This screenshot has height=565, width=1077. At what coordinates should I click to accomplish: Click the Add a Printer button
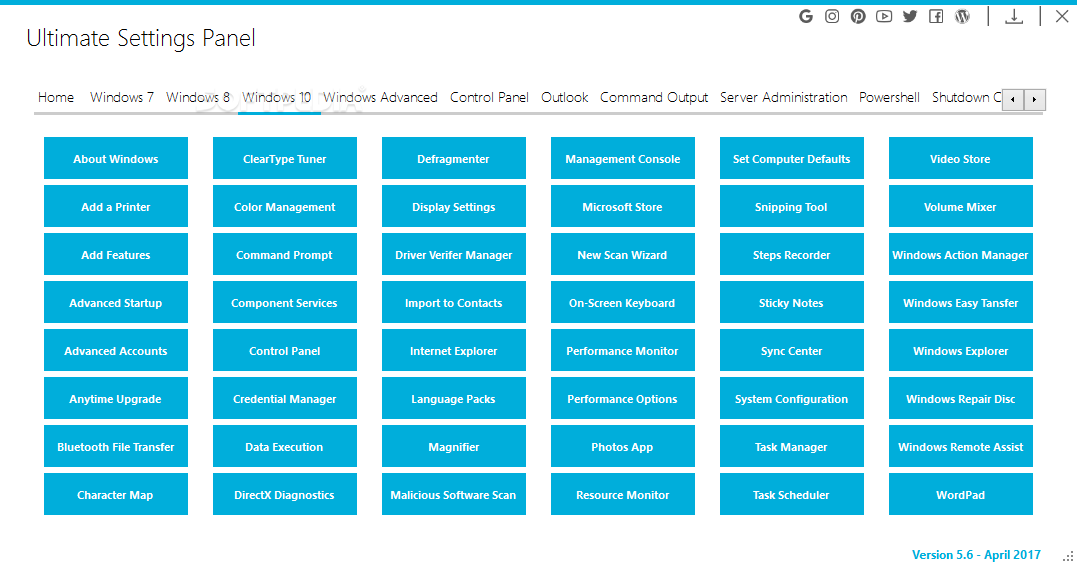116,207
